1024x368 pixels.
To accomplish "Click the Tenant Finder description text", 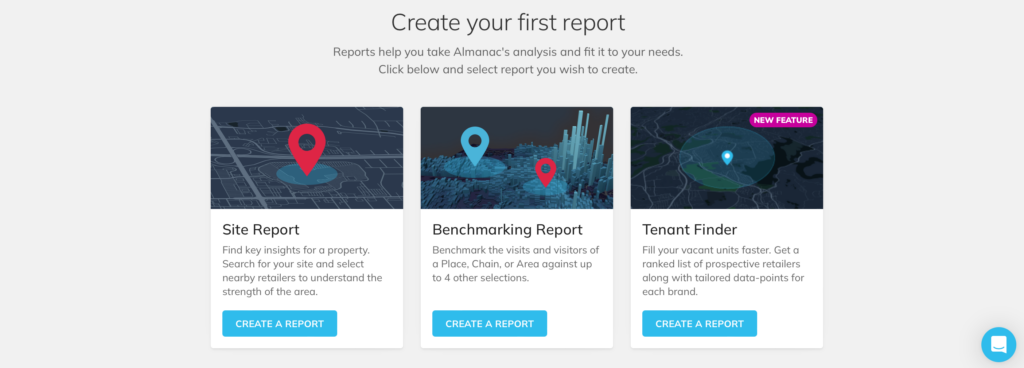I will (723, 271).
